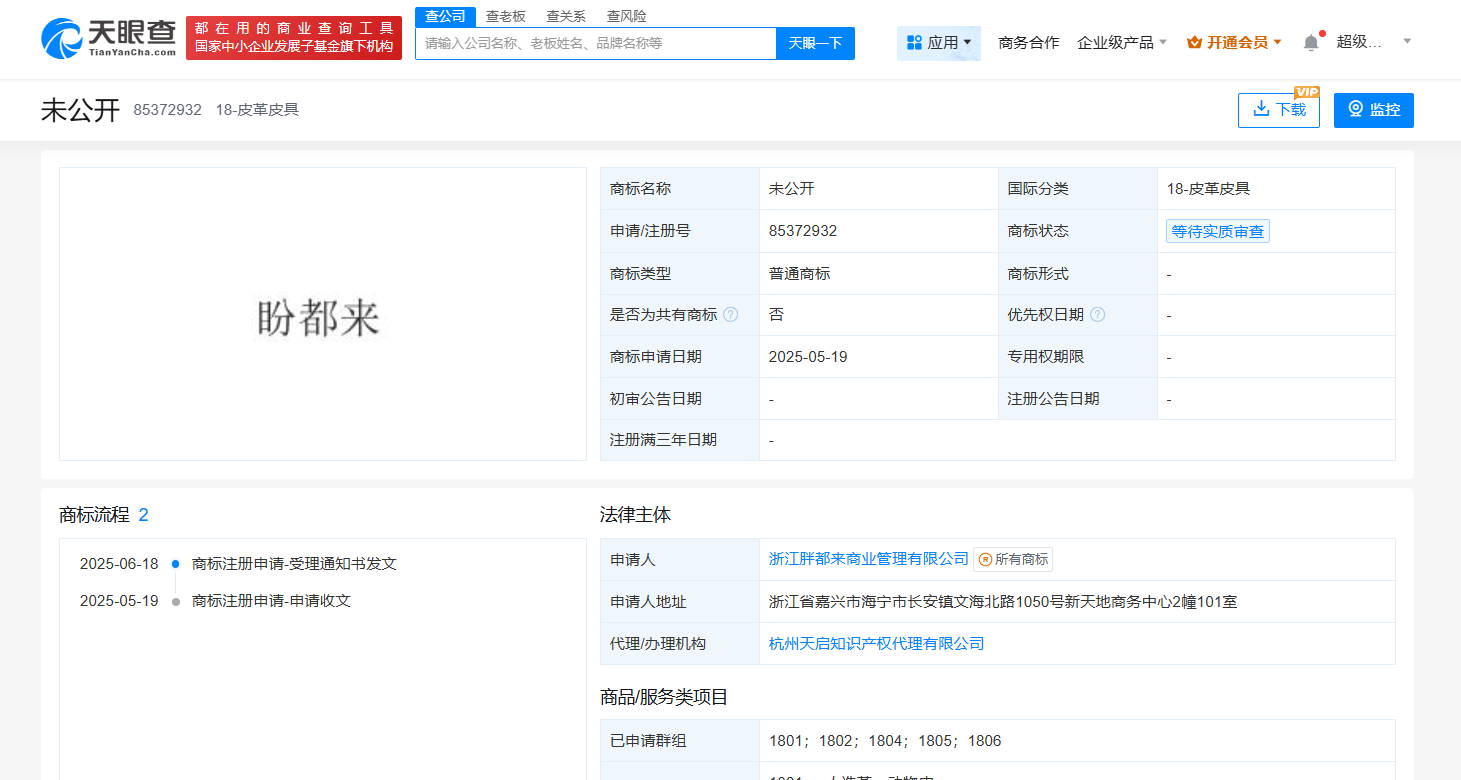
Task: Select the 查关系 search tab
Action: pos(566,16)
